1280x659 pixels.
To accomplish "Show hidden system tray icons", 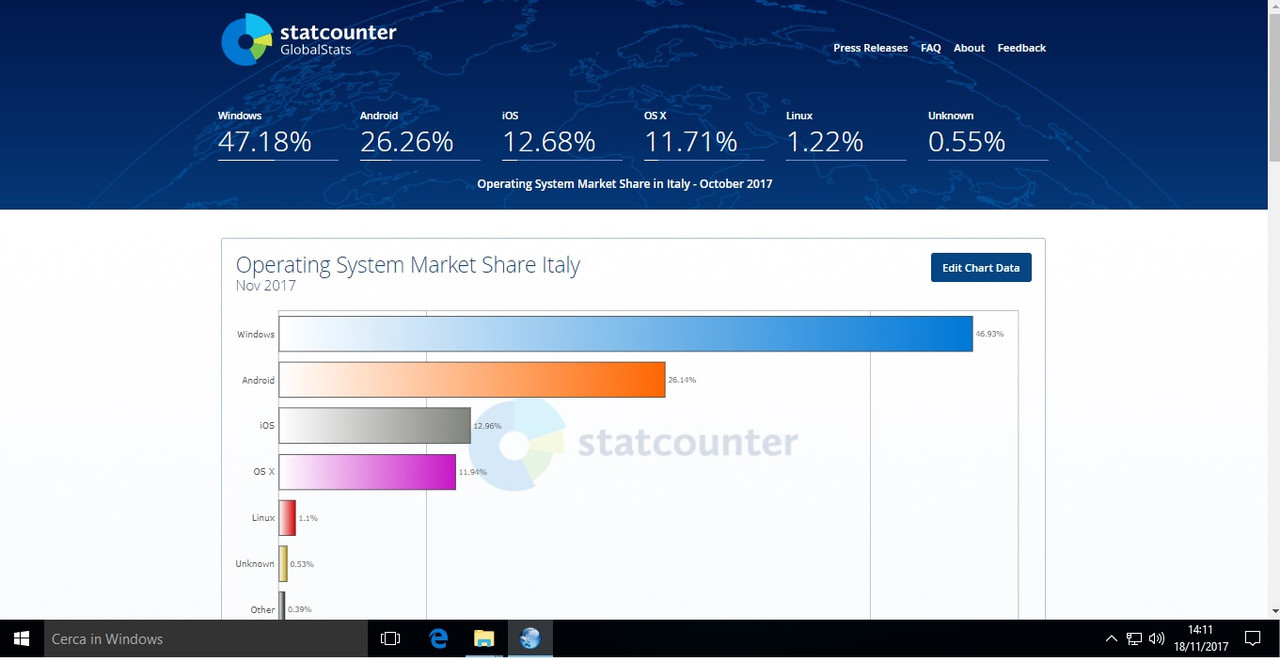I will pos(1111,638).
